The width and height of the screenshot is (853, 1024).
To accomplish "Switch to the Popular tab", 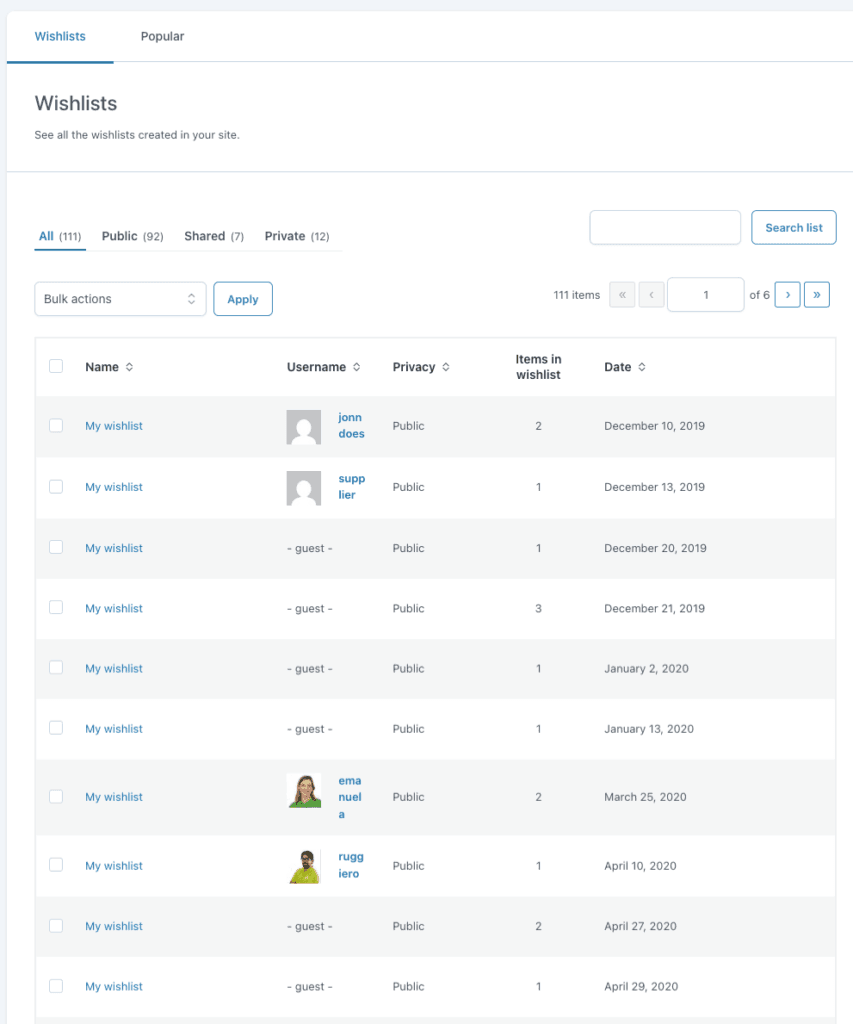I will [x=162, y=36].
